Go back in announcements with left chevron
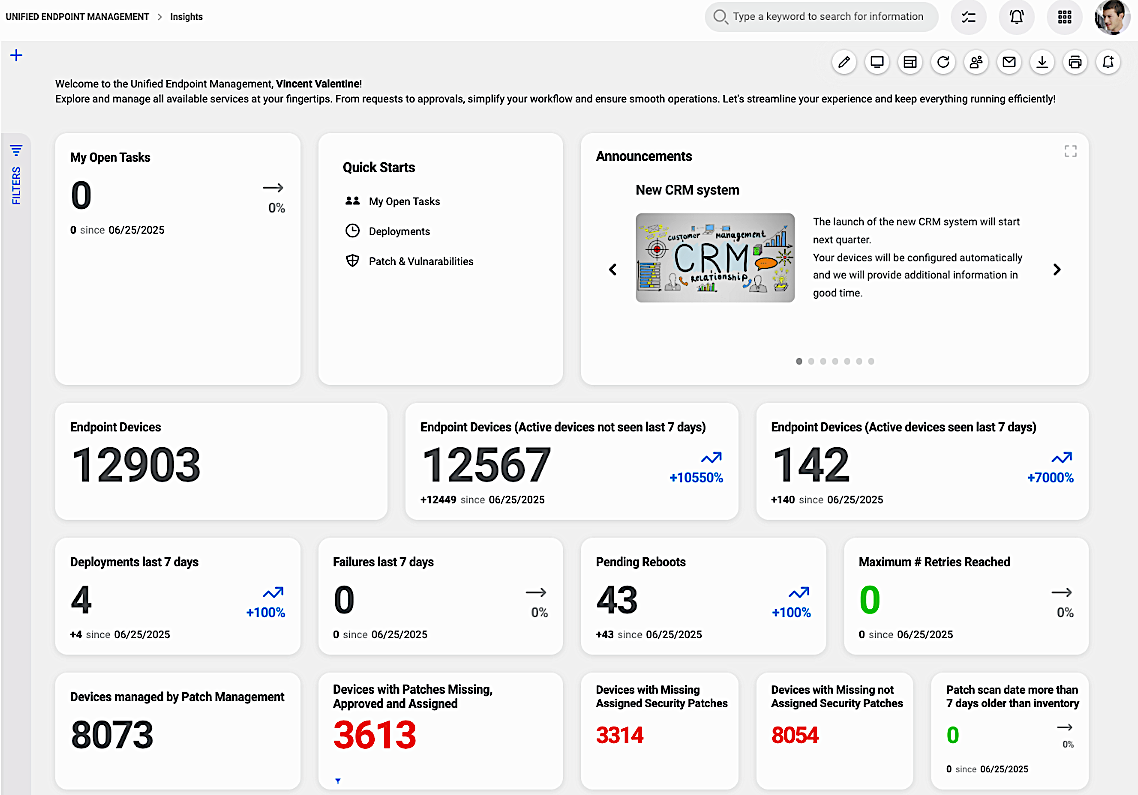The width and height of the screenshot is (1138, 795). tap(613, 269)
